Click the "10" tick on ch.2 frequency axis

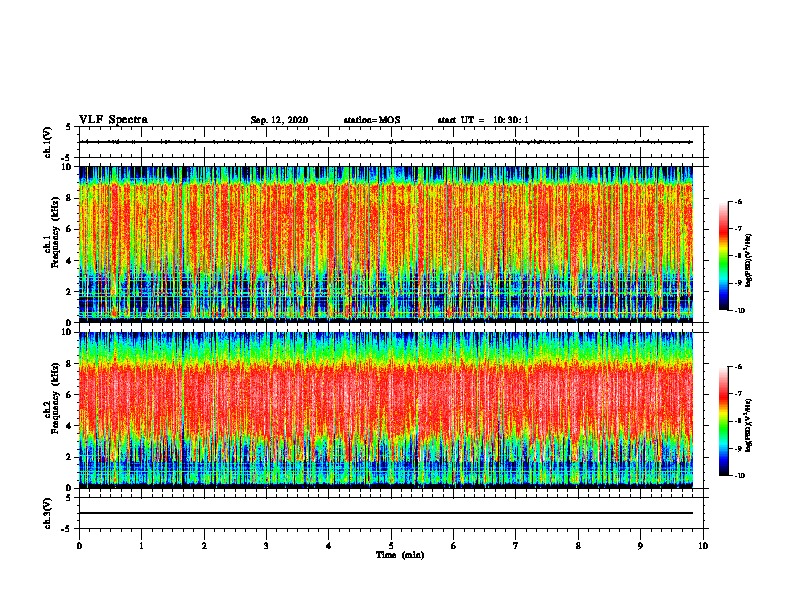coord(66,332)
